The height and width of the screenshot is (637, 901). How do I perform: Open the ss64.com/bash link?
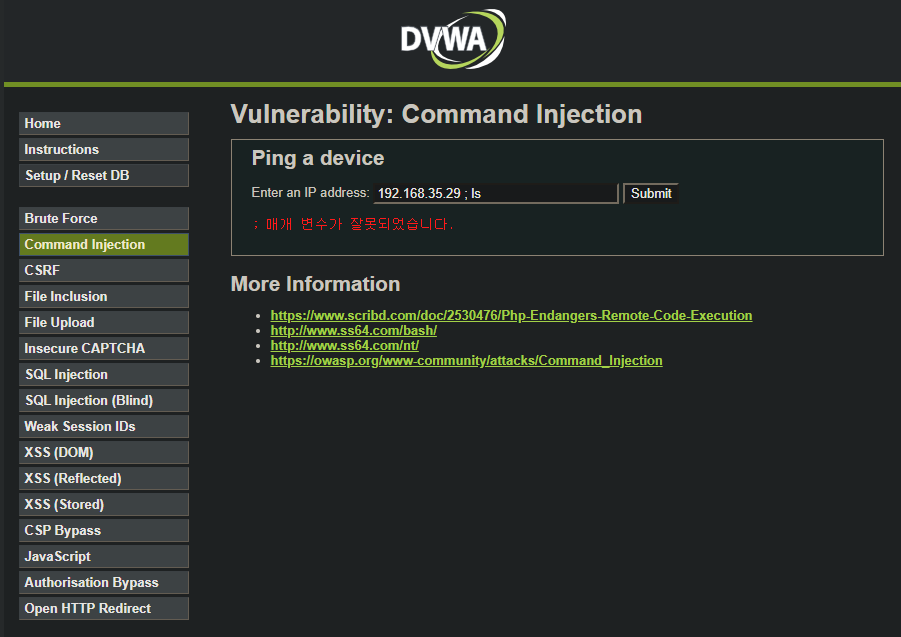click(x=354, y=330)
